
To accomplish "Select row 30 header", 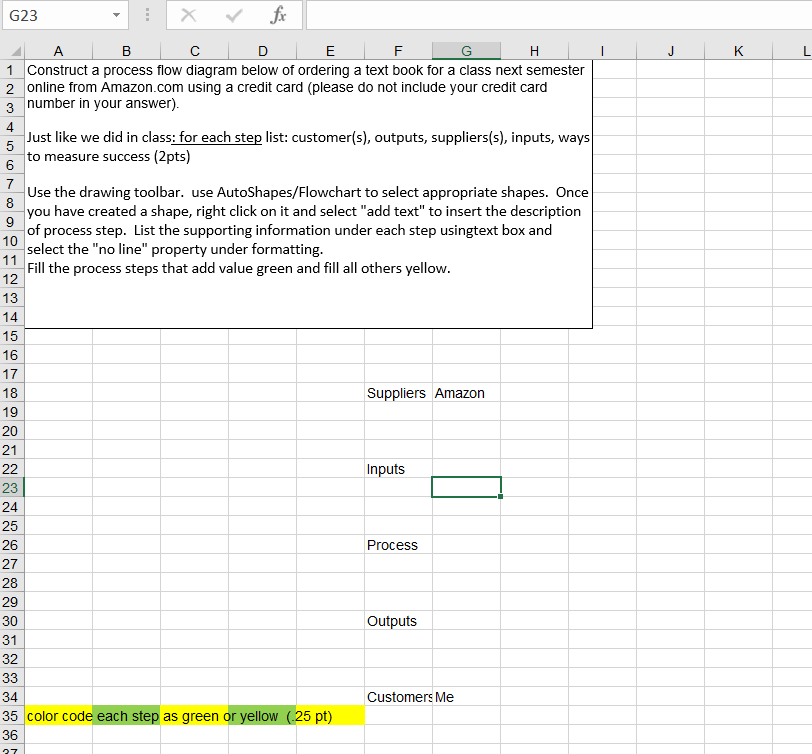I will 11,621.
